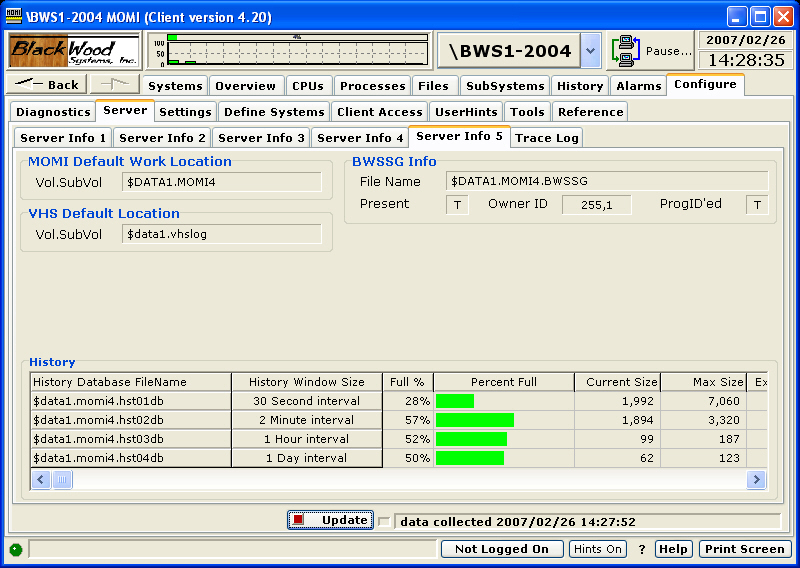This screenshot has height=568, width=800.
Task: Switch to the Diagnostics sub-tab
Action: point(53,112)
